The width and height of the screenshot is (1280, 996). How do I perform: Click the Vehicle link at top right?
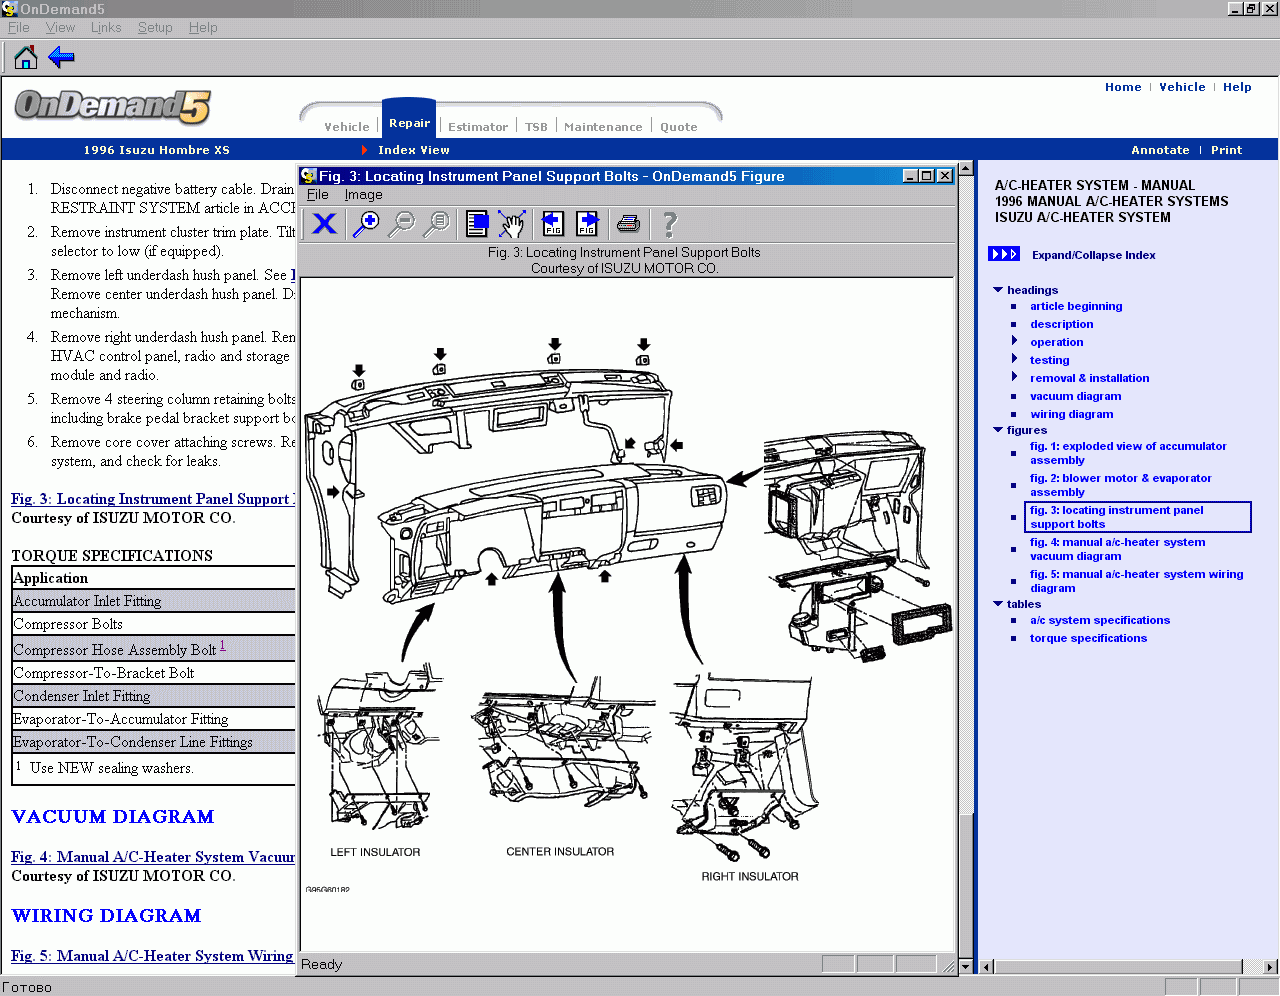coord(1182,87)
